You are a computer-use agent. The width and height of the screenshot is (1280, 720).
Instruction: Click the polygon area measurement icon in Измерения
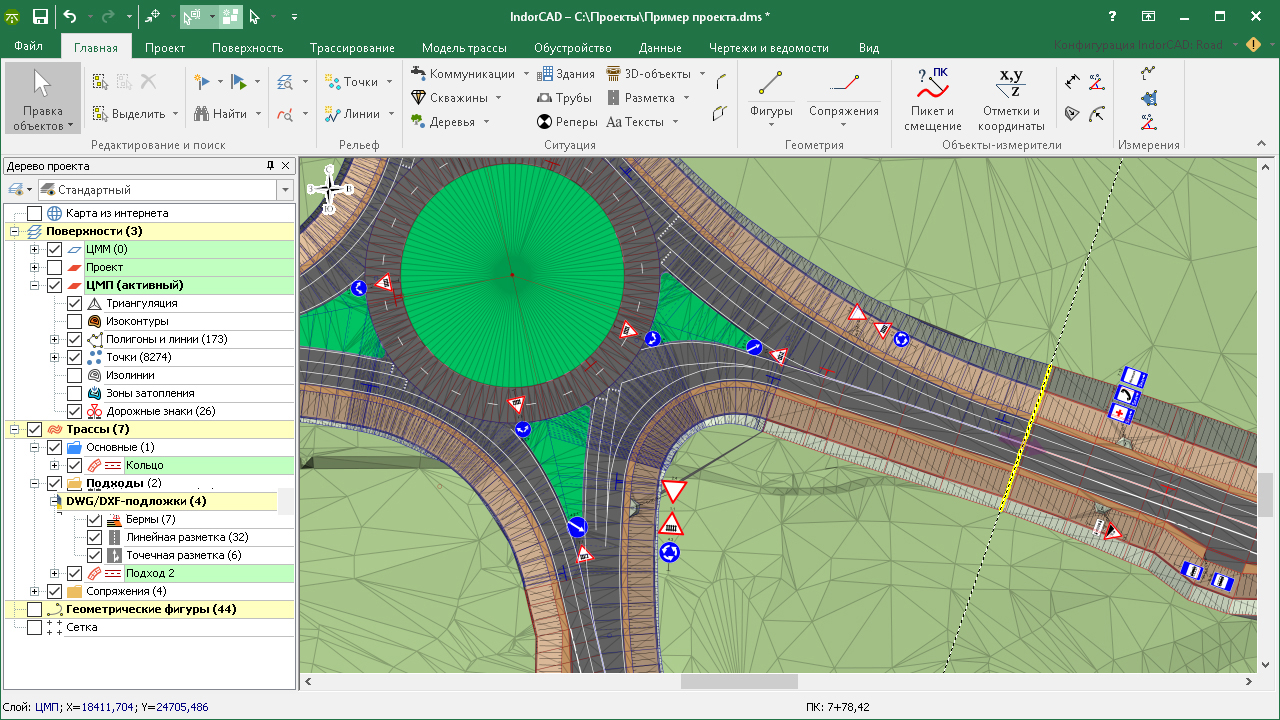click(1149, 98)
